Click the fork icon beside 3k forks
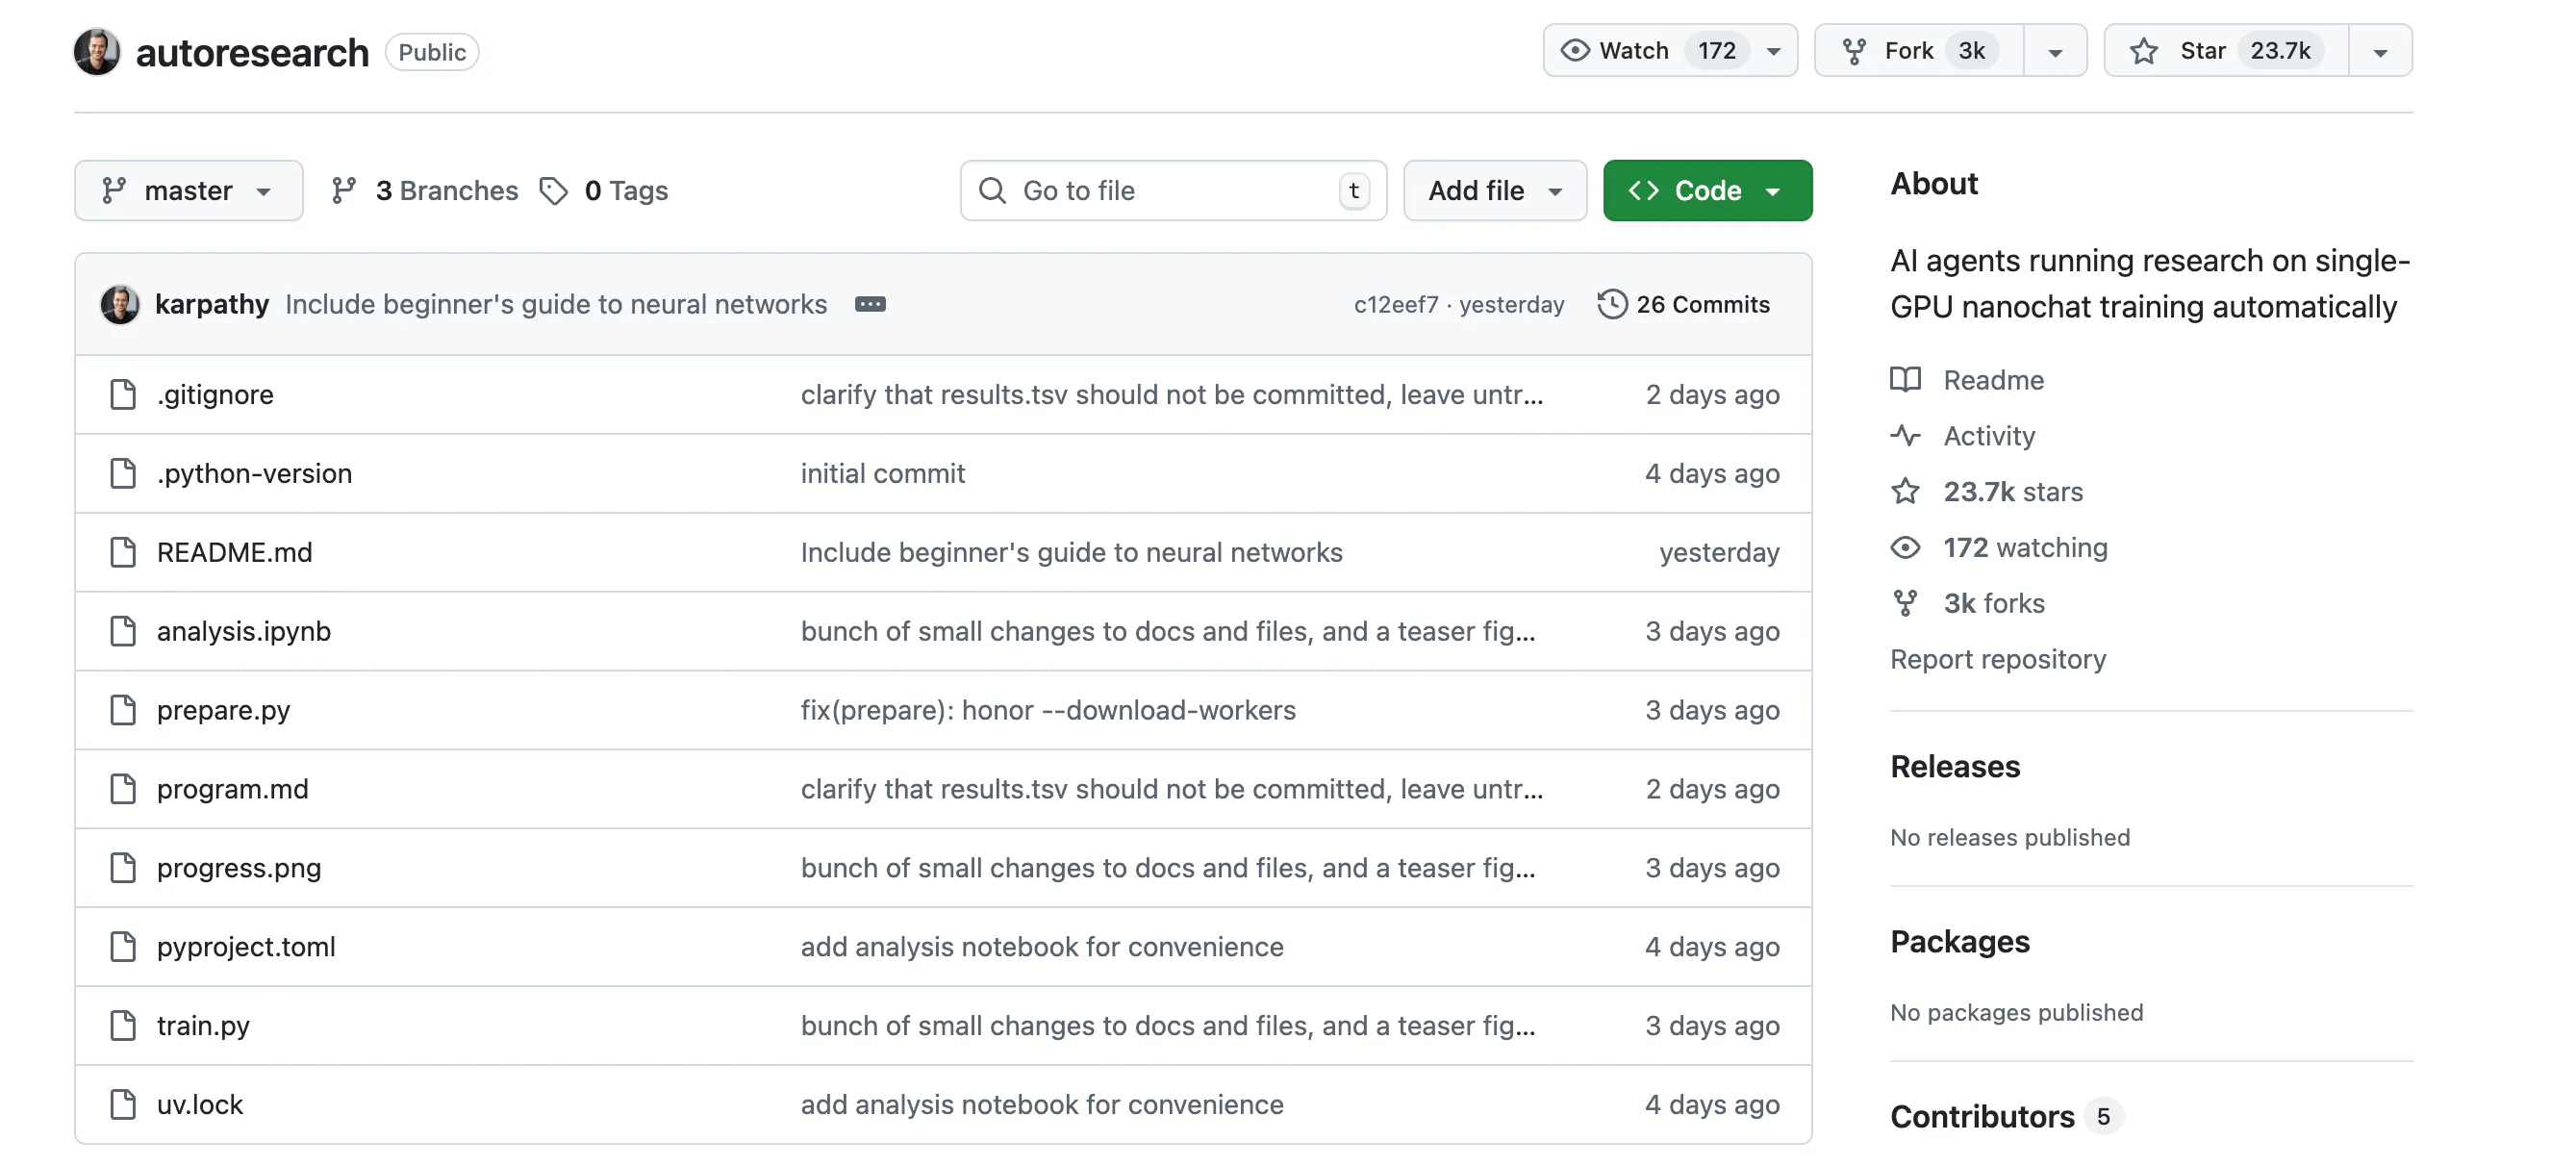The width and height of the screenshot is (2576, 1166). pyautogui.click(x=1905, y=603)
